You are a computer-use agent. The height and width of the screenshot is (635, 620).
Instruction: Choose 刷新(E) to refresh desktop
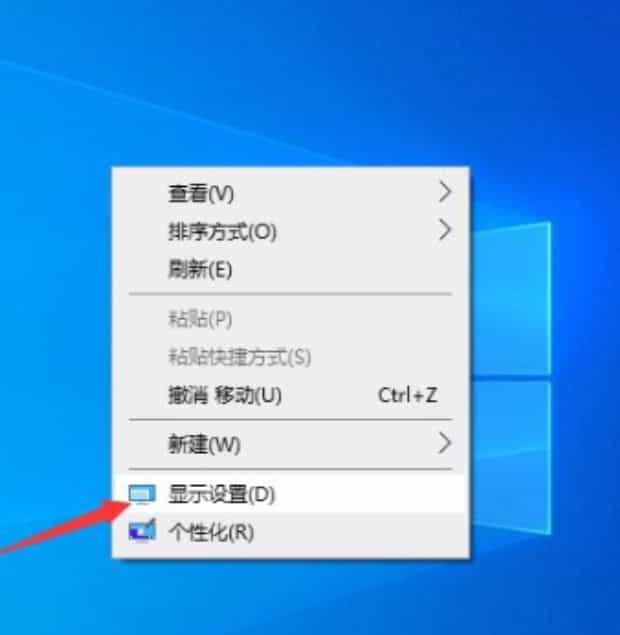click(291, 269)
